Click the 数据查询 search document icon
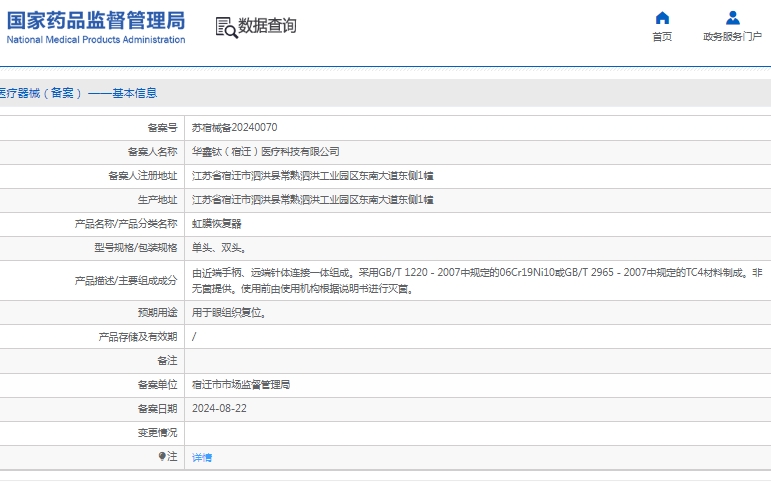 [x=226, y=28]
